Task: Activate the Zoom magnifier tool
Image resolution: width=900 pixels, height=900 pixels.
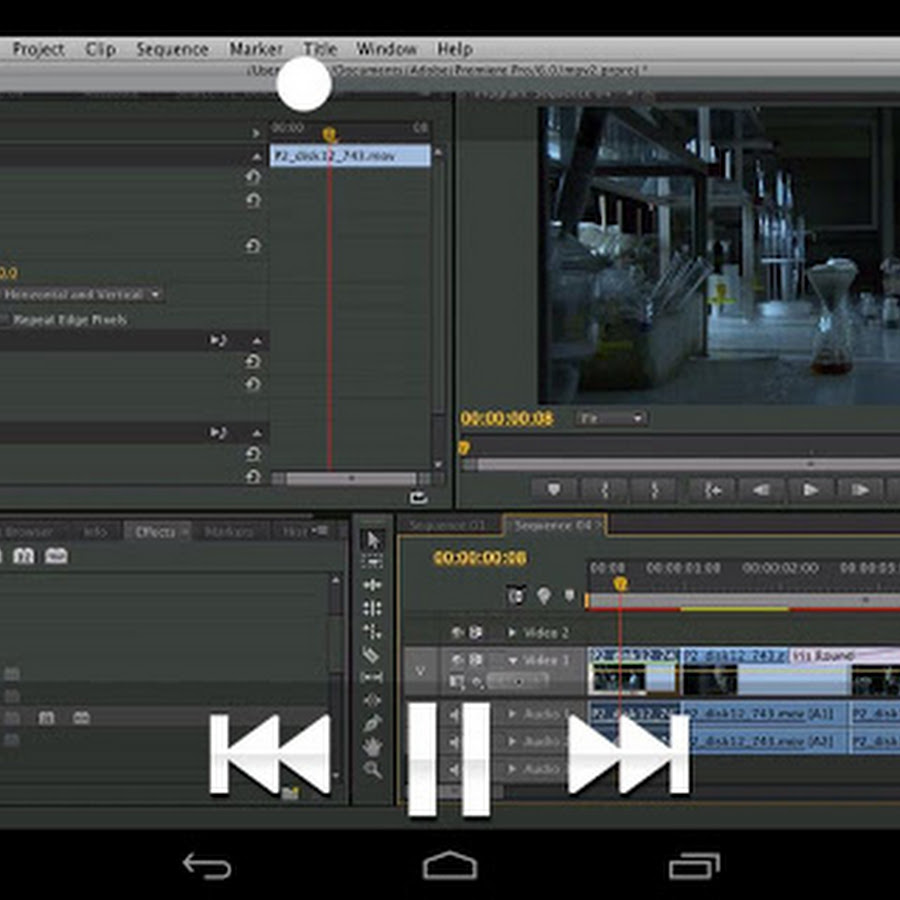Action: [x=373, y=769]
